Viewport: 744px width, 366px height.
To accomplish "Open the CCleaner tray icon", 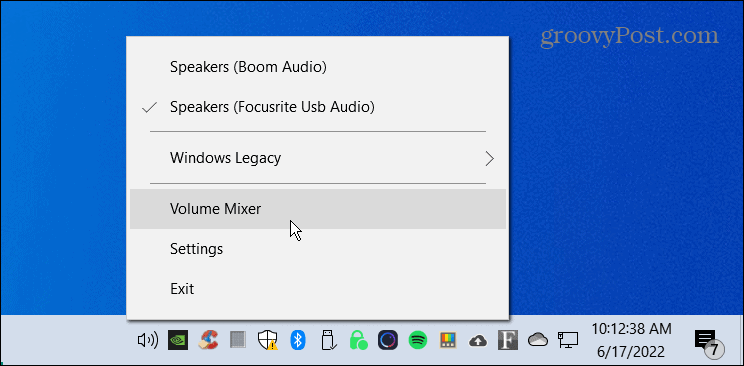I will point(208,340).
